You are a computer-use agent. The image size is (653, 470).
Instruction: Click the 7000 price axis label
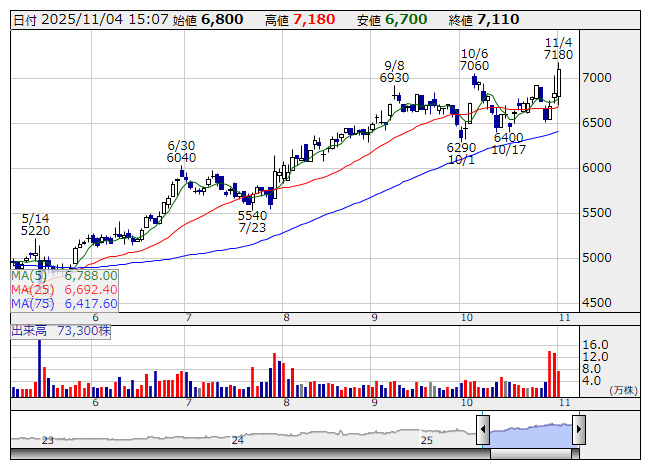pos(597,78)
